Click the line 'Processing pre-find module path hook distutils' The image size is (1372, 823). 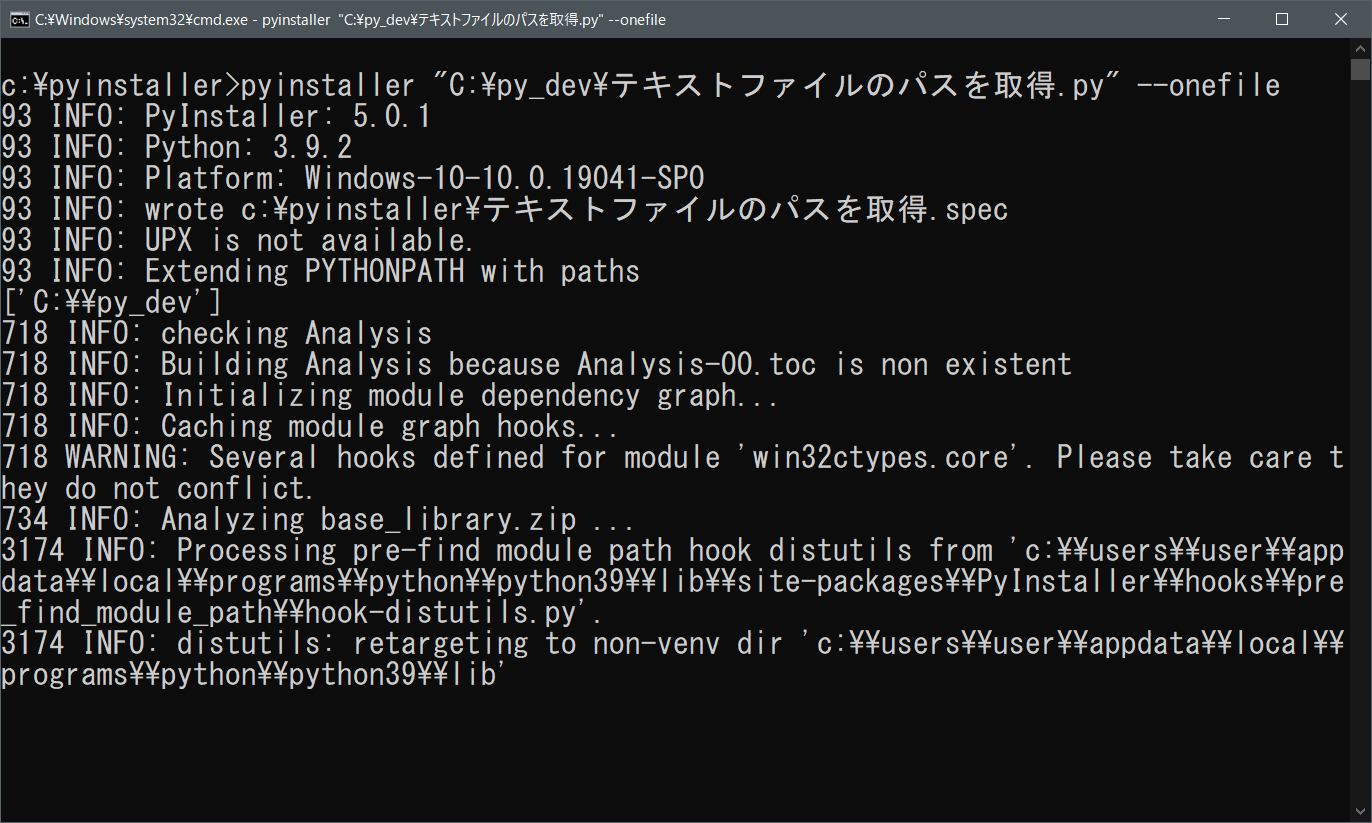click(673, 550)
